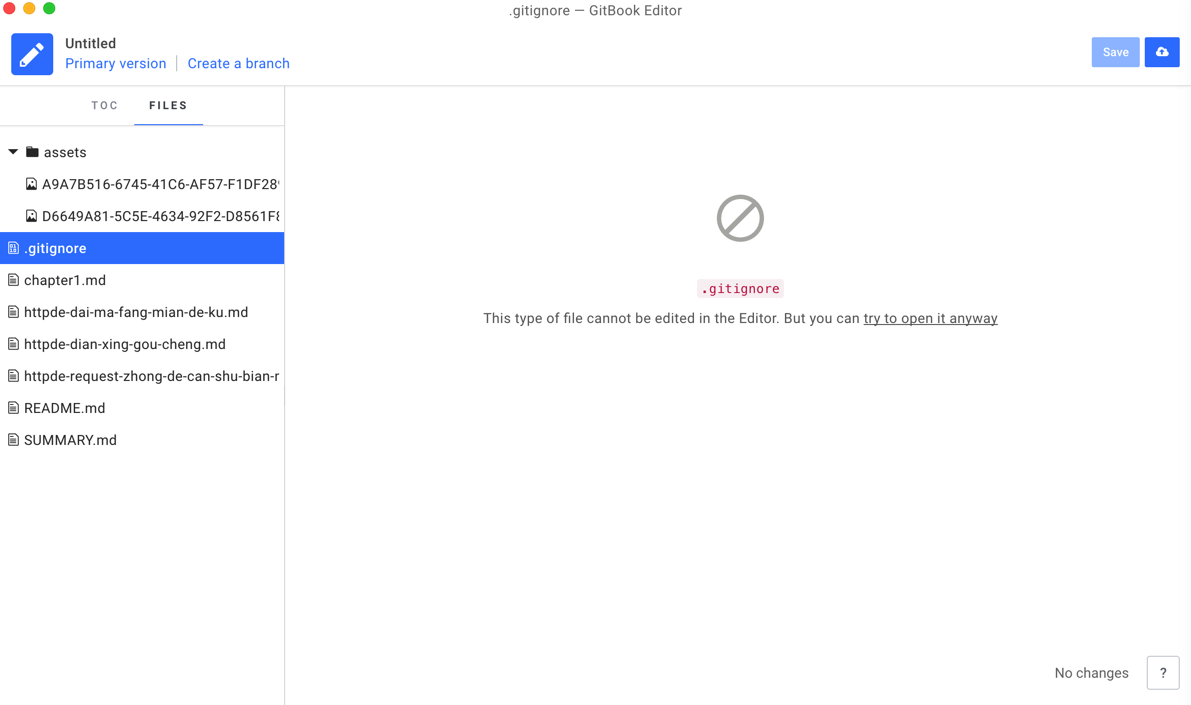Click the assets folder icon
The height and width of the screenshot is (705, 1191).
(32, 152)
